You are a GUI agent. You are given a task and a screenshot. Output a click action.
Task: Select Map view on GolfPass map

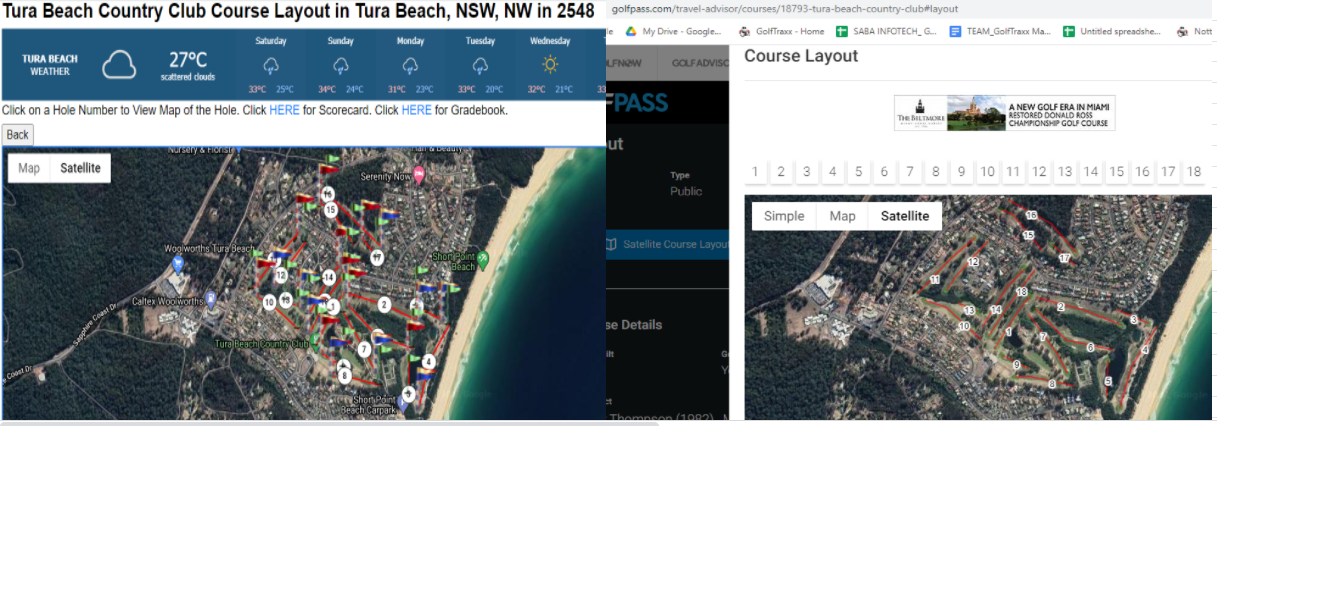point(842,216)
